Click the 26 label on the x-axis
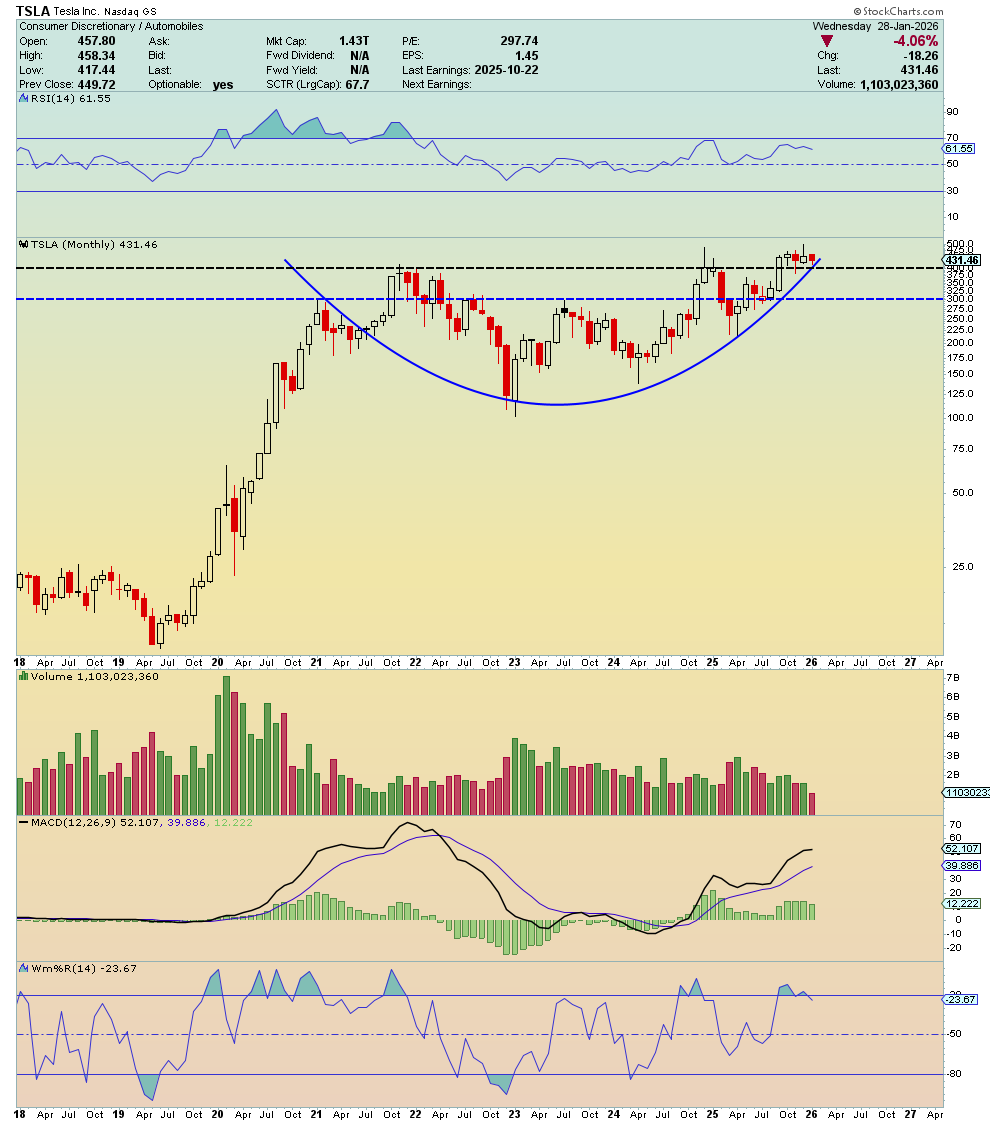 tap(812, 663)
